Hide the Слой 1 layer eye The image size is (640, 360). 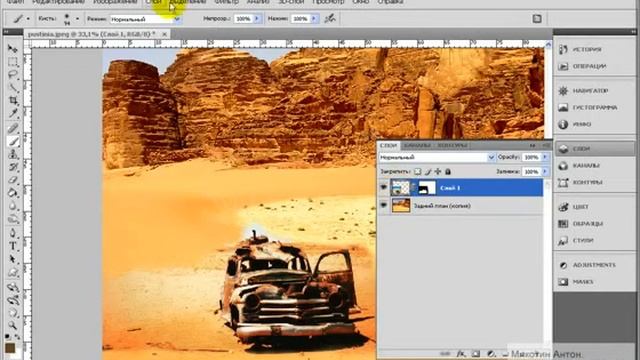(384, 187)
